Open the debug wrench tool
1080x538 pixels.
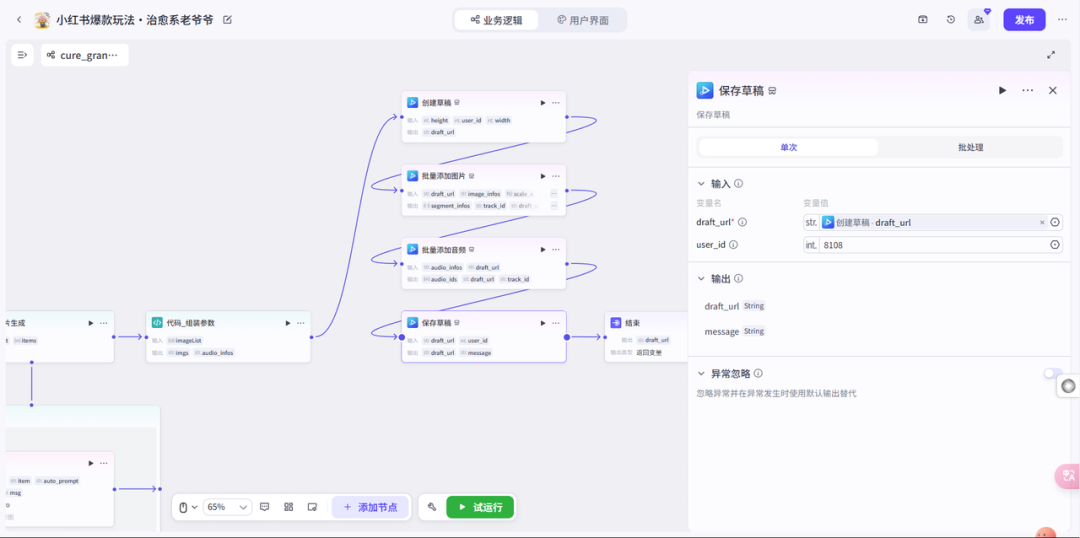432,507
